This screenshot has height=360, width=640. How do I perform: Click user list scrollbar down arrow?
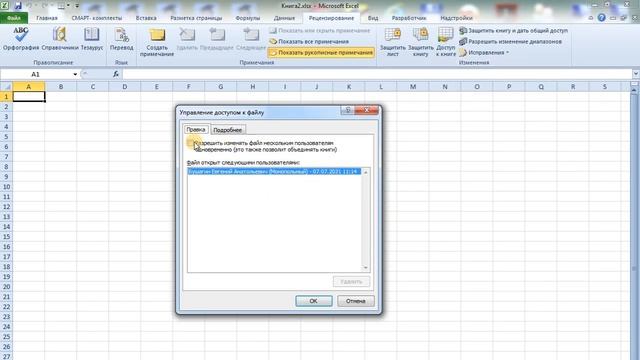[x=366, y=268]
